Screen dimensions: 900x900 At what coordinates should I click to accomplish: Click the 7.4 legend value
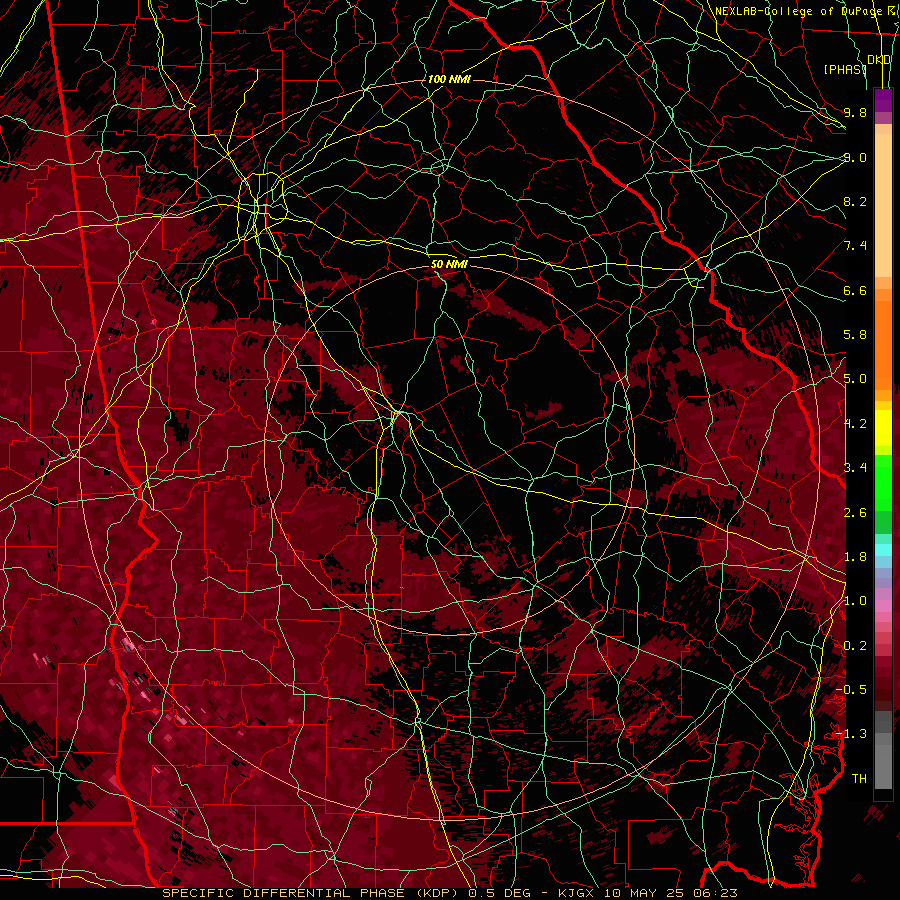pyautogui.click(x=855, y=246)
